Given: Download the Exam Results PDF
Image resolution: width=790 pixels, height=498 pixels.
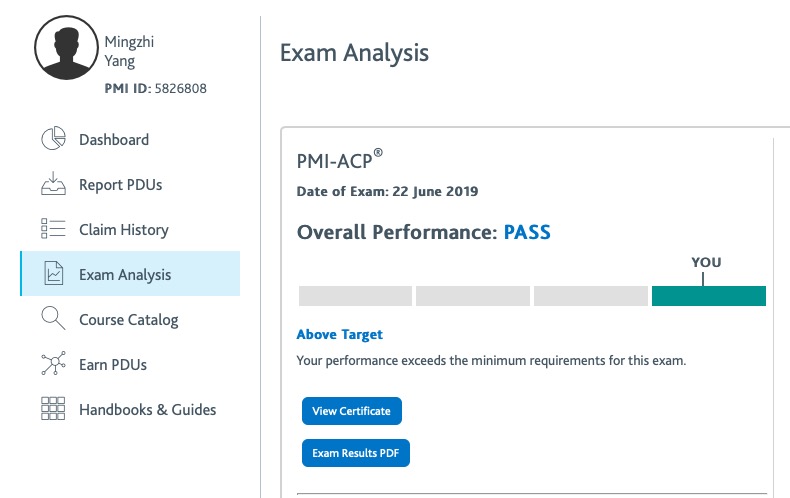Looking at the screenshot, I should click(x=356, y=453).
